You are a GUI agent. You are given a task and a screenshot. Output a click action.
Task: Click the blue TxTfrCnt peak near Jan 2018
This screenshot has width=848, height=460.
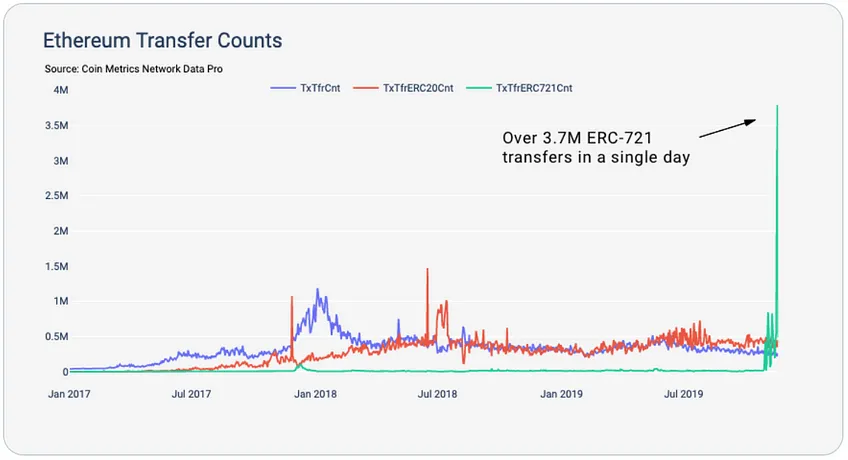(x=317, y=291)
